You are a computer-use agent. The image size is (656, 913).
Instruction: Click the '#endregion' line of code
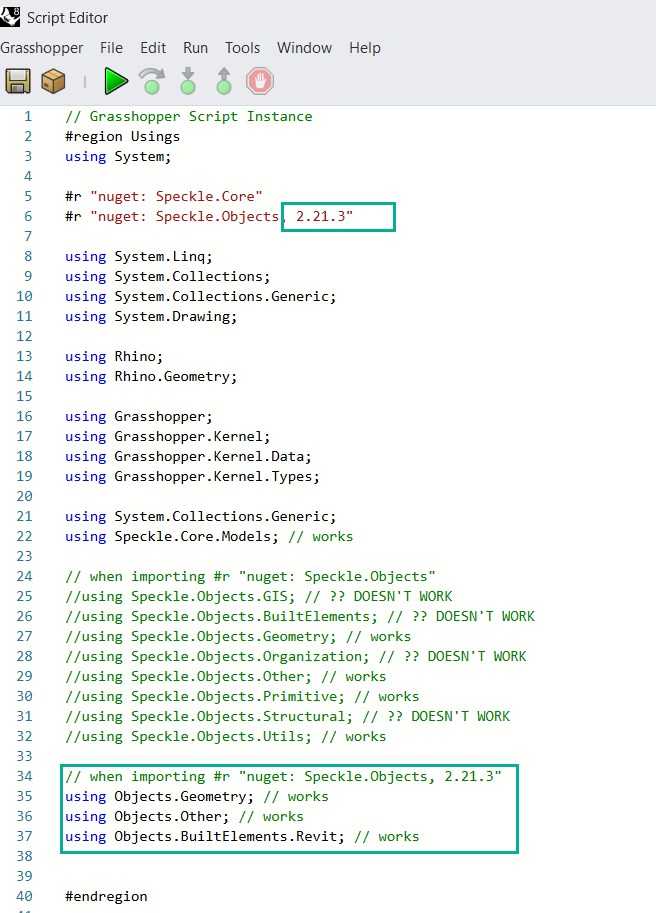[106, 897]
